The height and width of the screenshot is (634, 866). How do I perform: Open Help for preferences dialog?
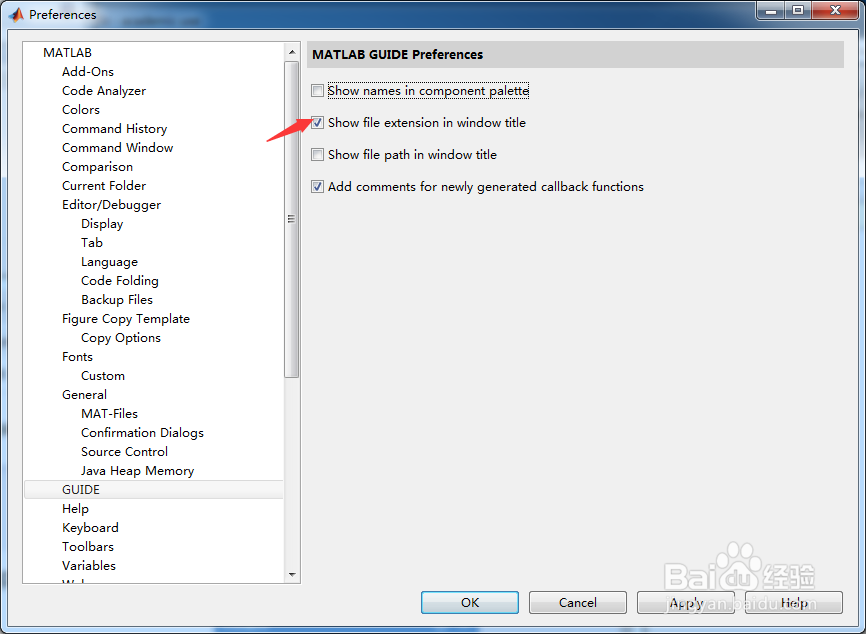(x=794, y=603)
